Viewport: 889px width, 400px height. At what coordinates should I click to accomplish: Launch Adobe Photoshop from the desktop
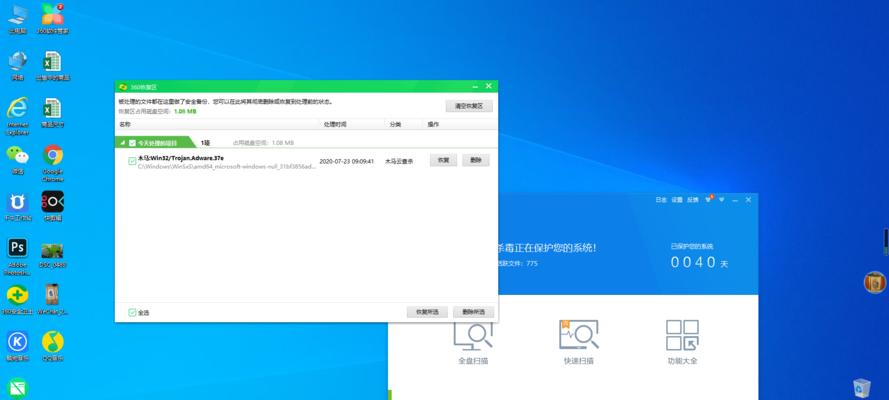pos(18,257)
